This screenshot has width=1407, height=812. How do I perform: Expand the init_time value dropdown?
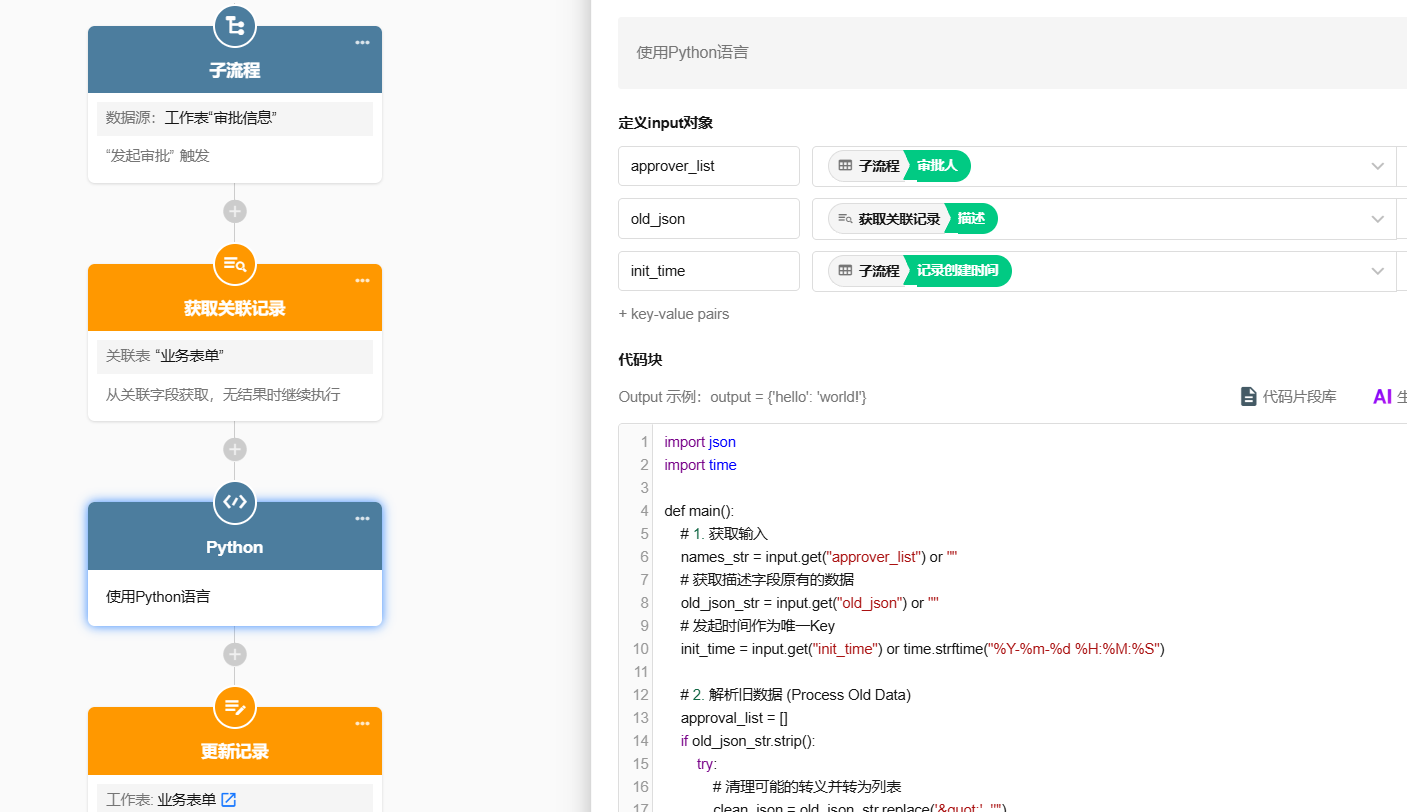pyautogui.click(x=1377, y=271)
